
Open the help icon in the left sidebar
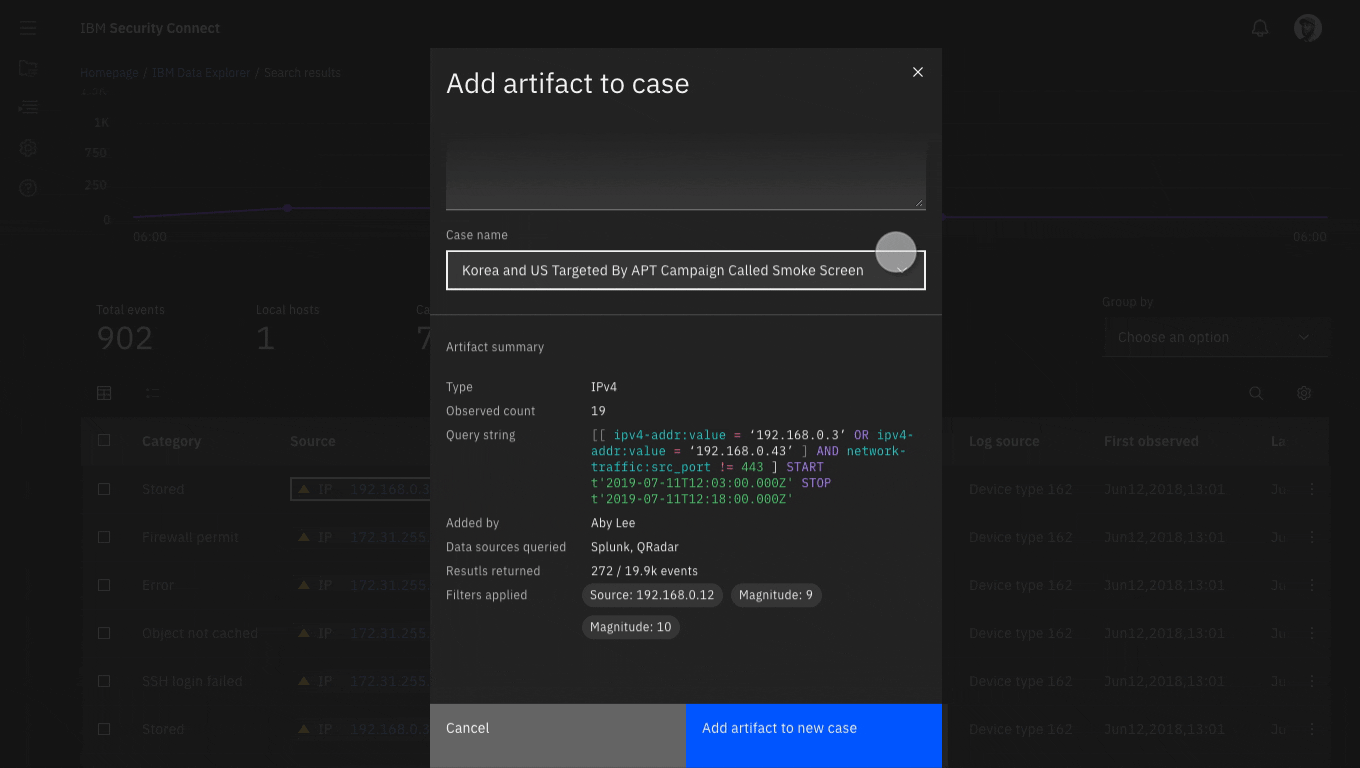click(27, 187)
